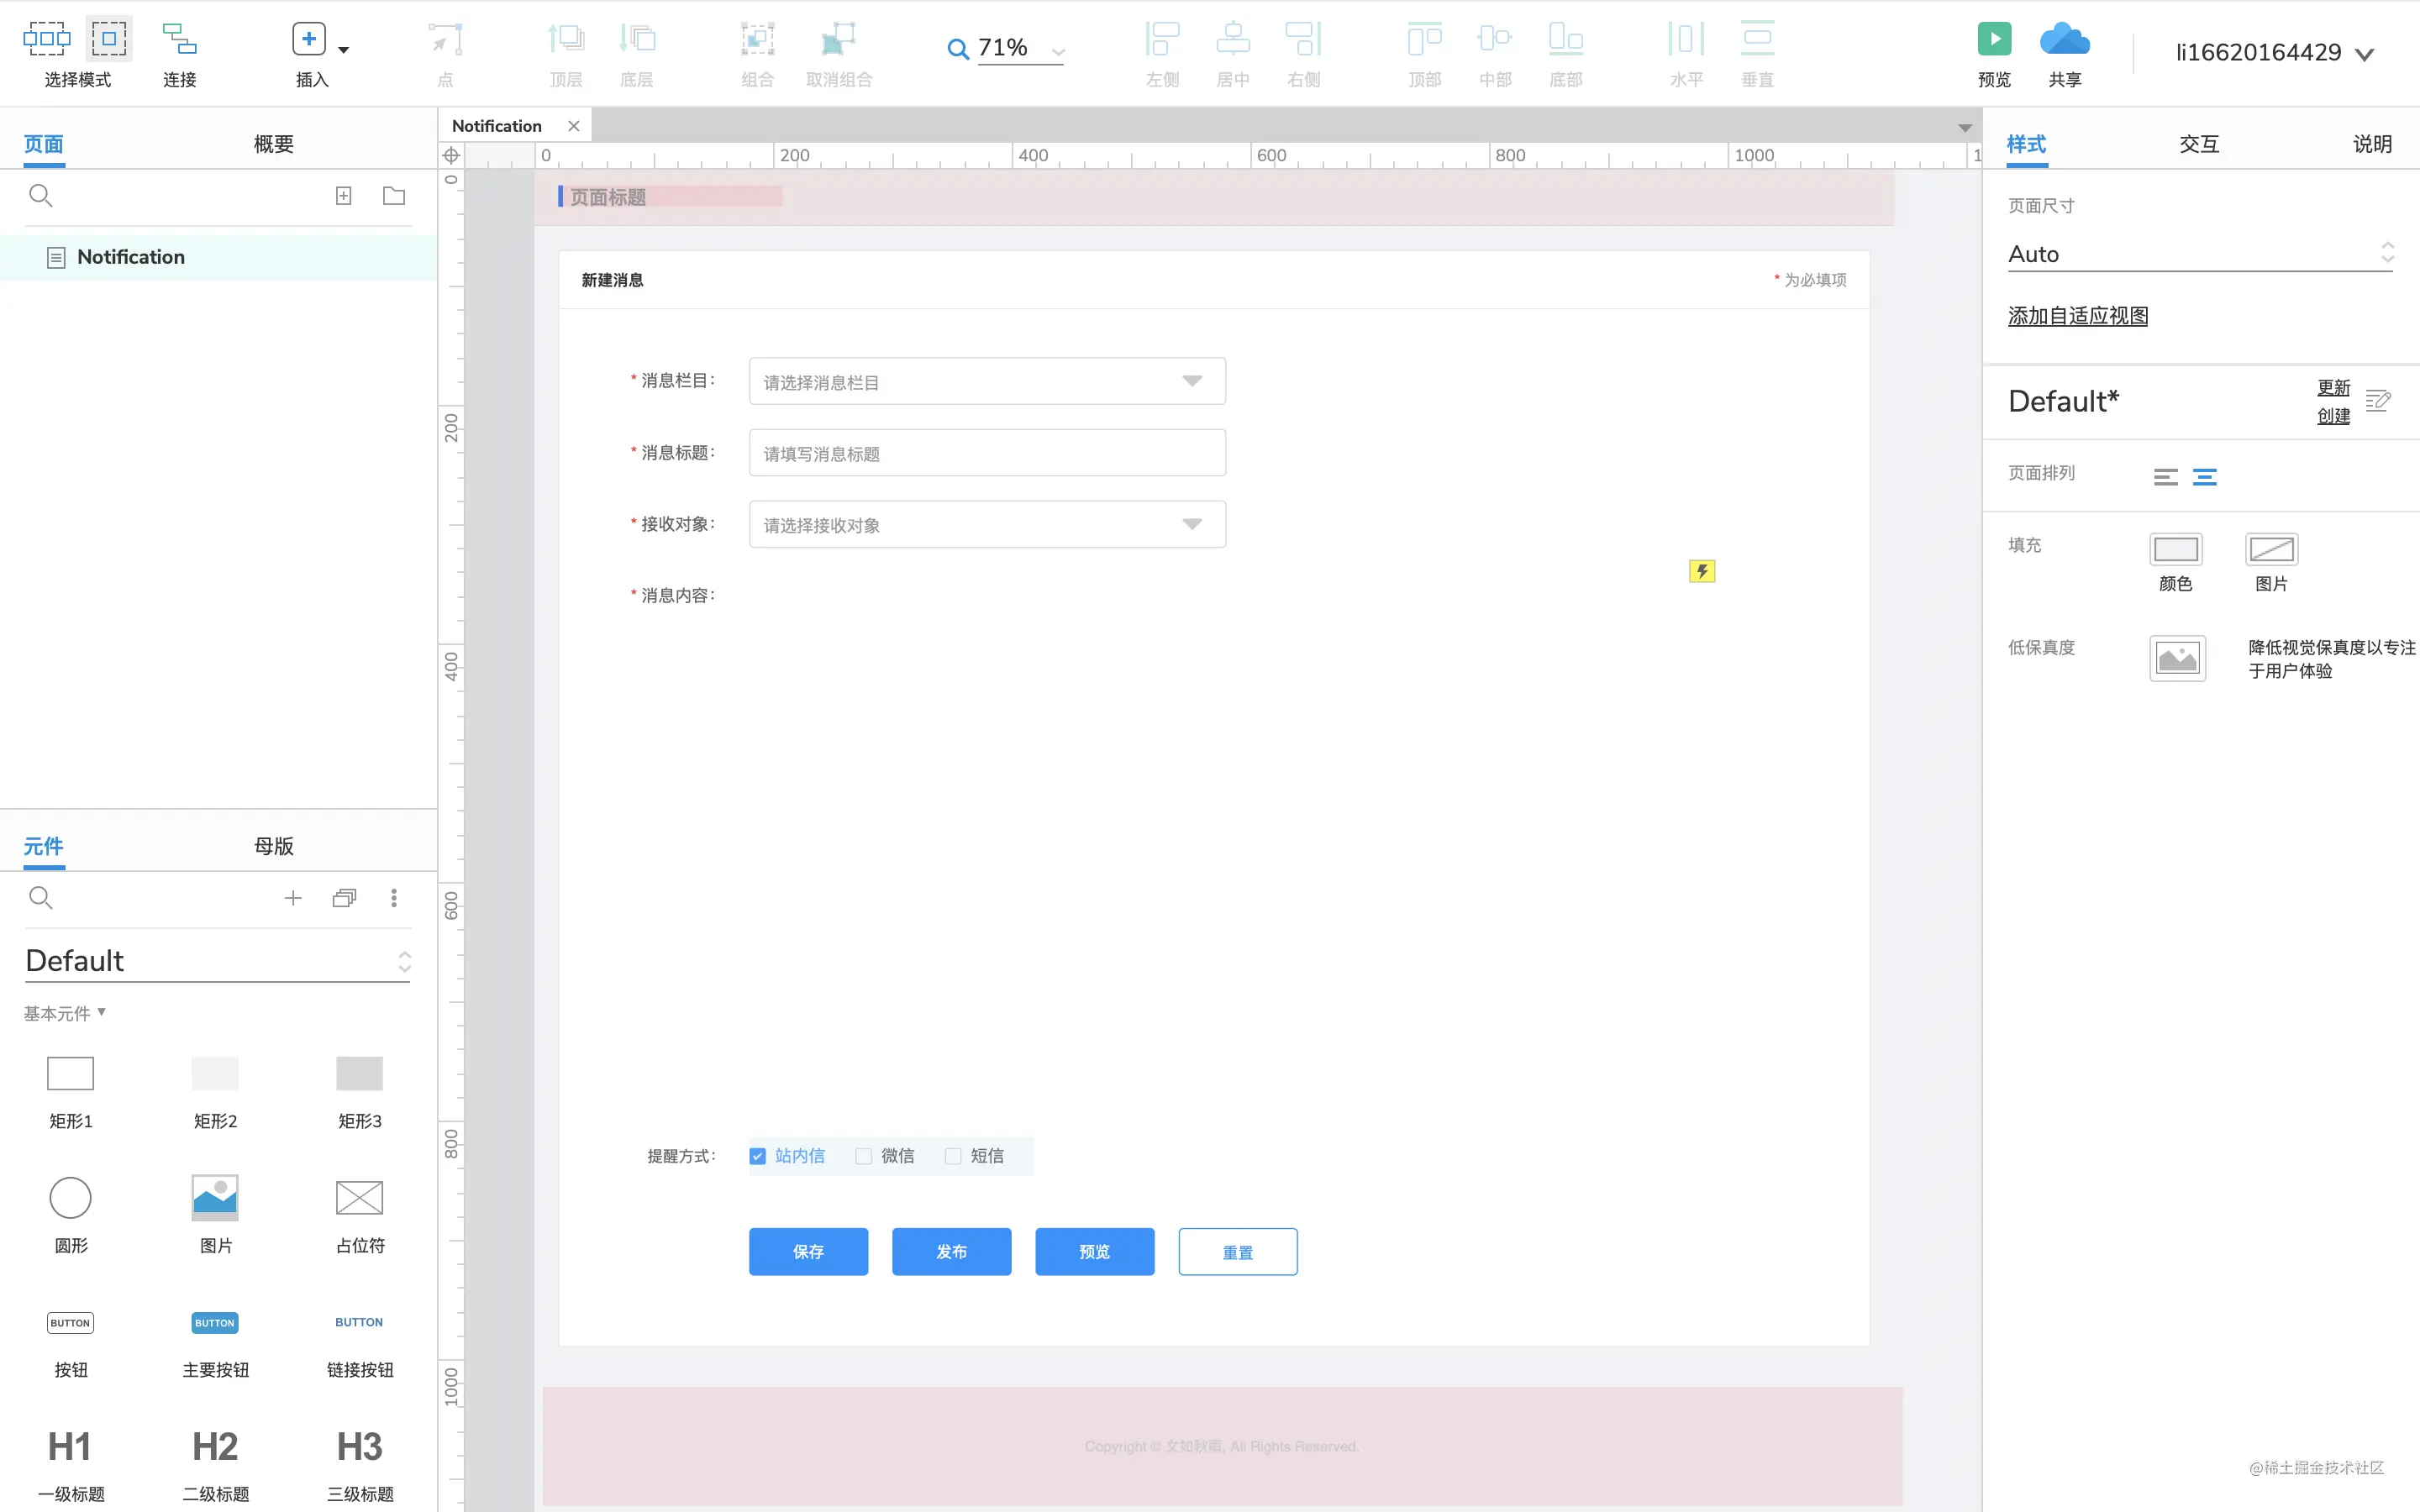The image size is (2420, 1512).
Task: Select the contain selection mode icon
Action: [x=109, y=39]
